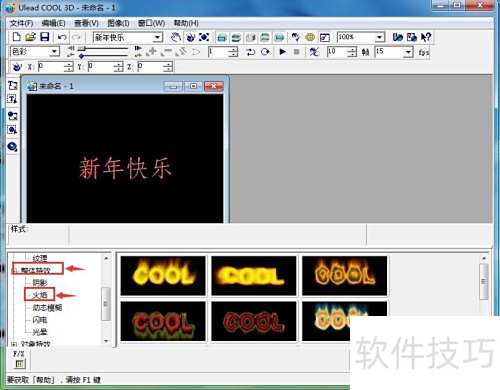Viewport: 500px width, 390px height.
Task: Select 动态模糊 in the effects tree
Action: pyautogui.click(x=47, y=307)
